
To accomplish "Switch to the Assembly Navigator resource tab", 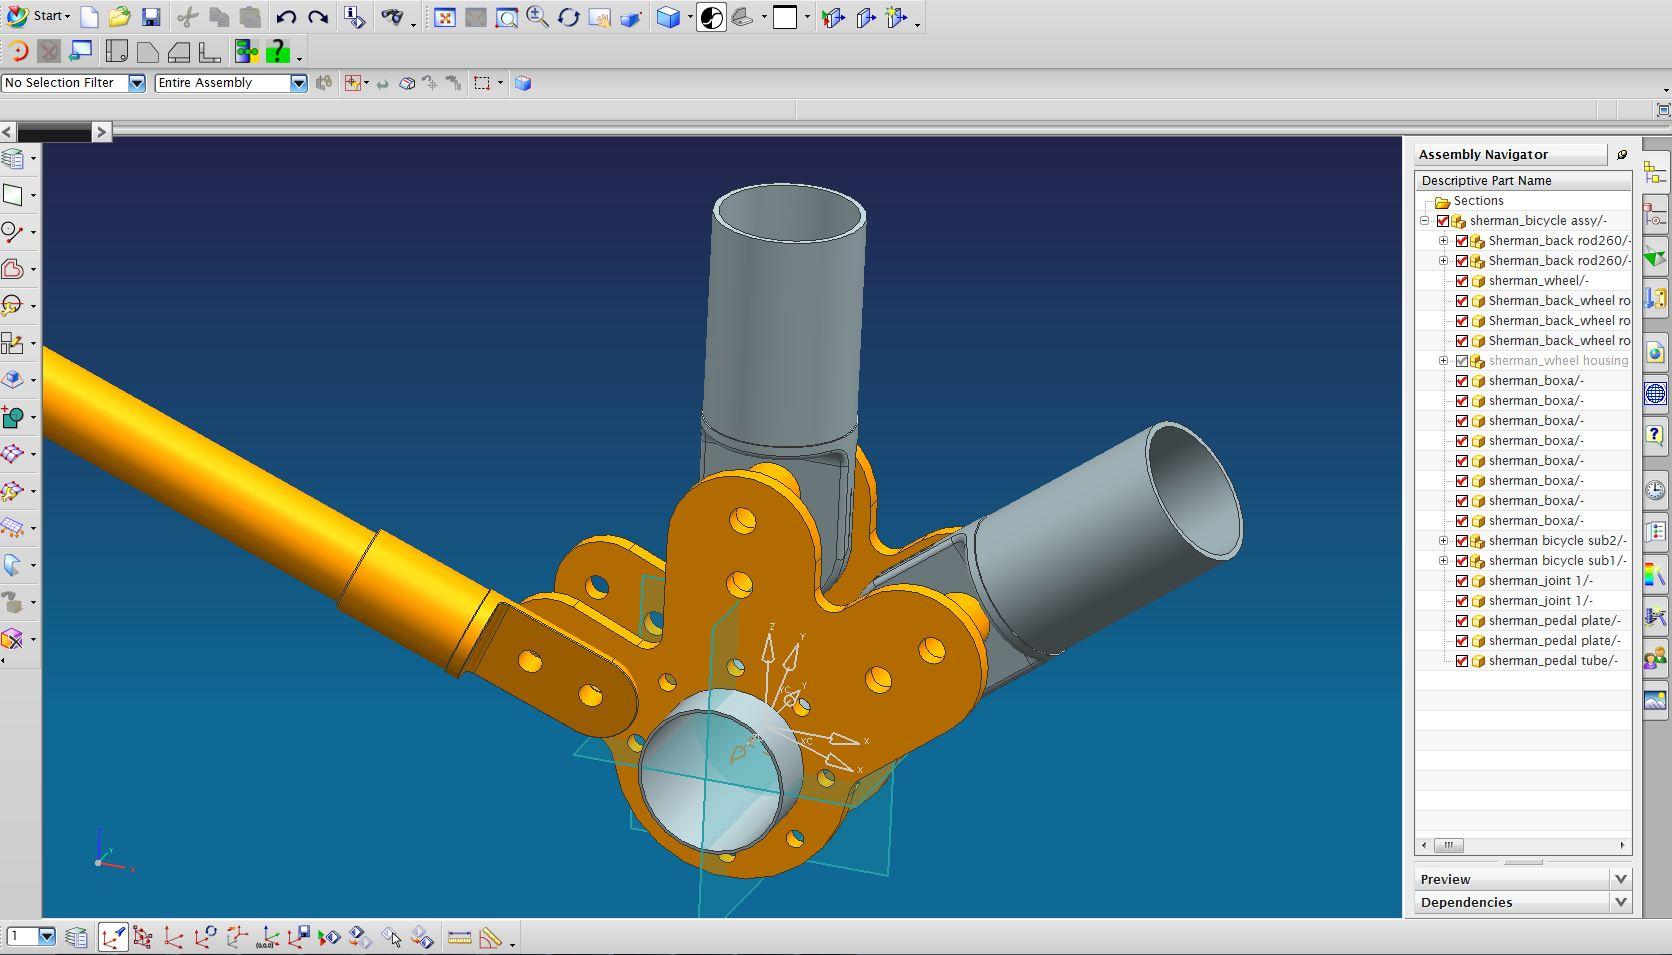I will tap(1655, 172).
